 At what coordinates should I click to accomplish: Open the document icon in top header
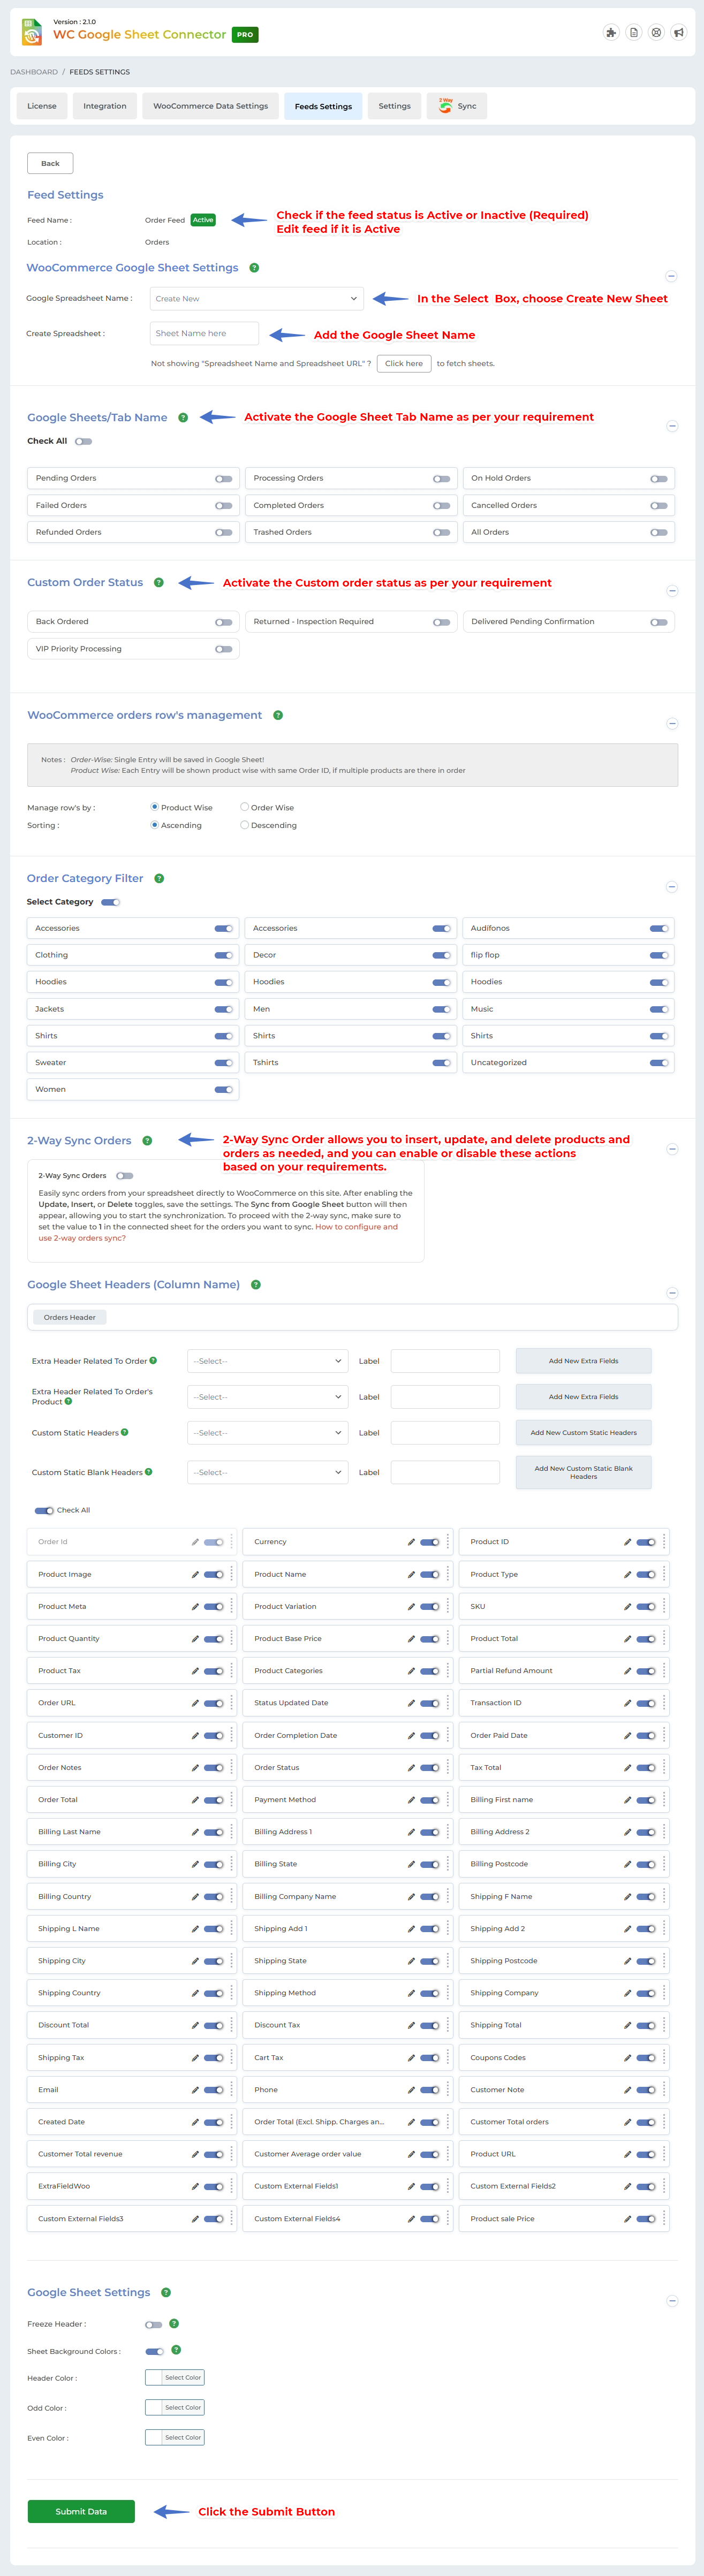634,33
